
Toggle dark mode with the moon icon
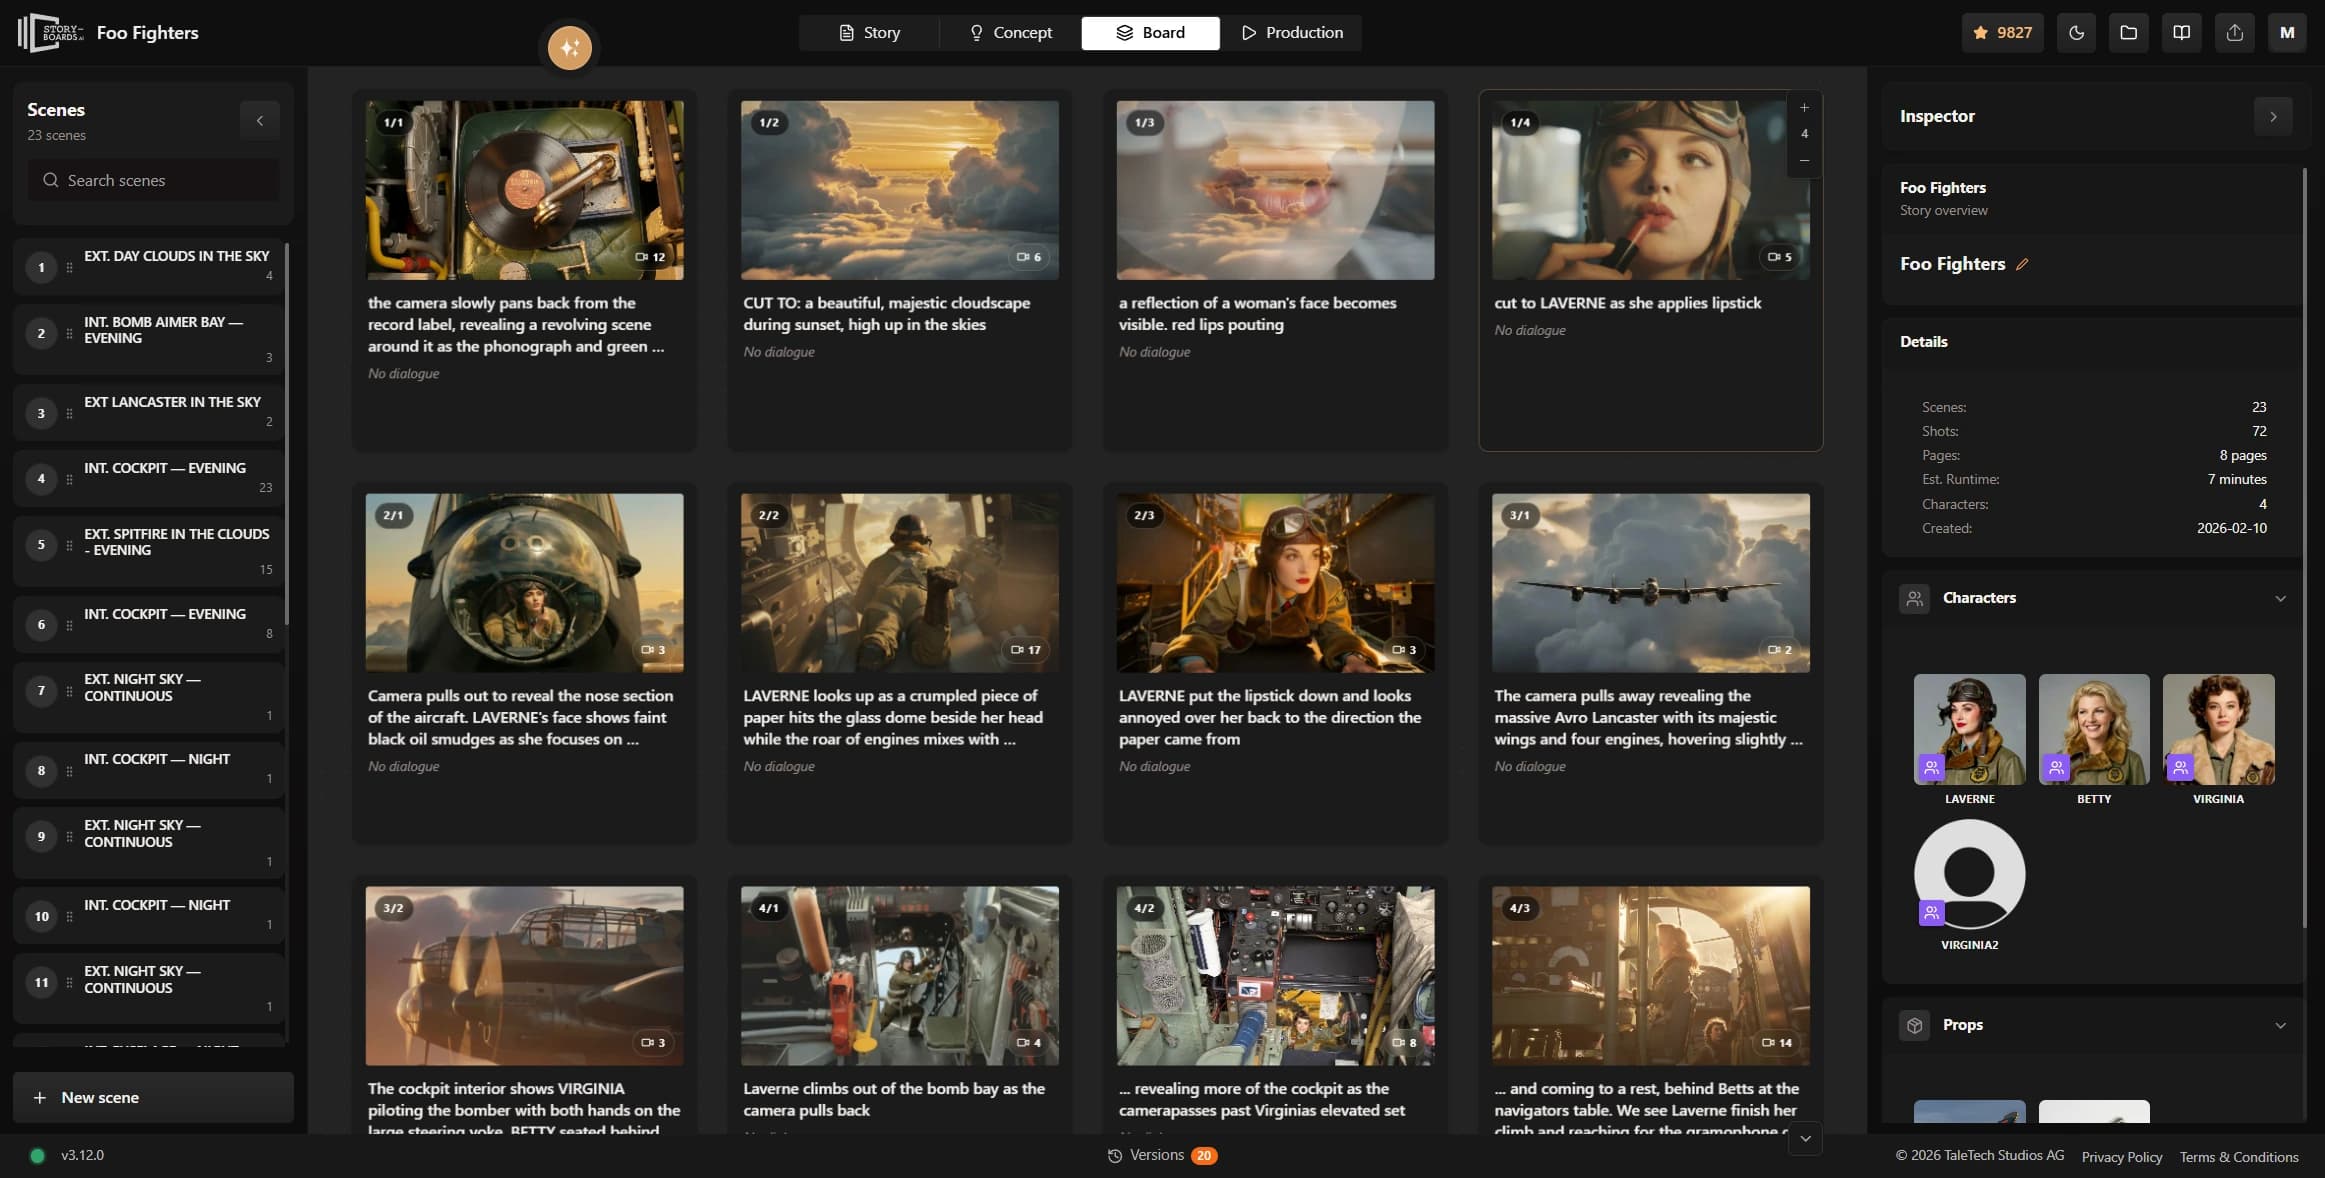tap(2075, 32)
